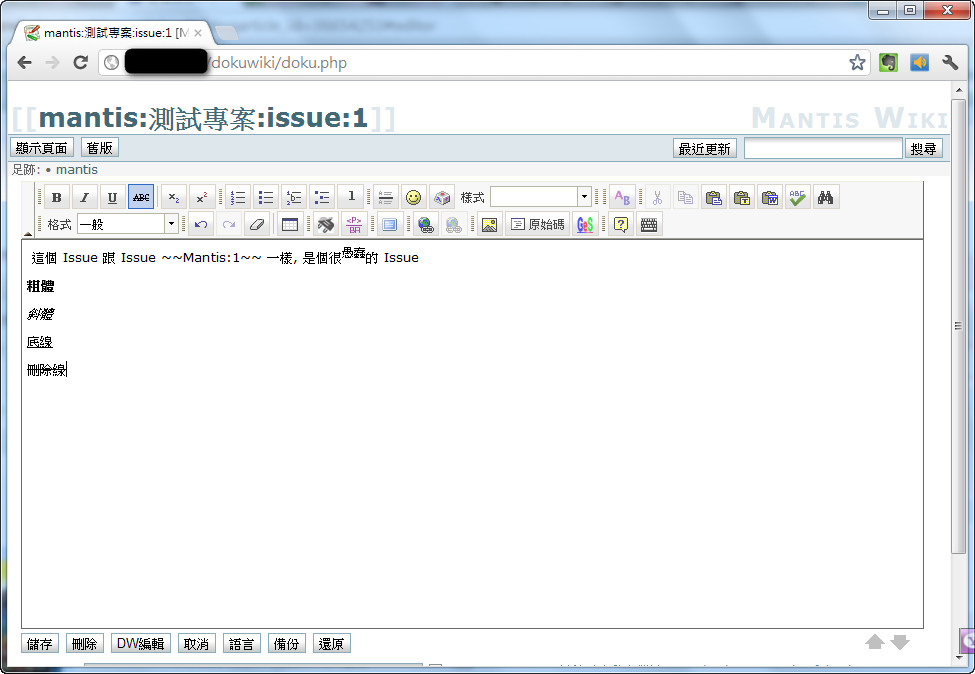Viewport: 975px width, 674px height.
Task: Click the AB font color icon
Action: pos(622,198)
